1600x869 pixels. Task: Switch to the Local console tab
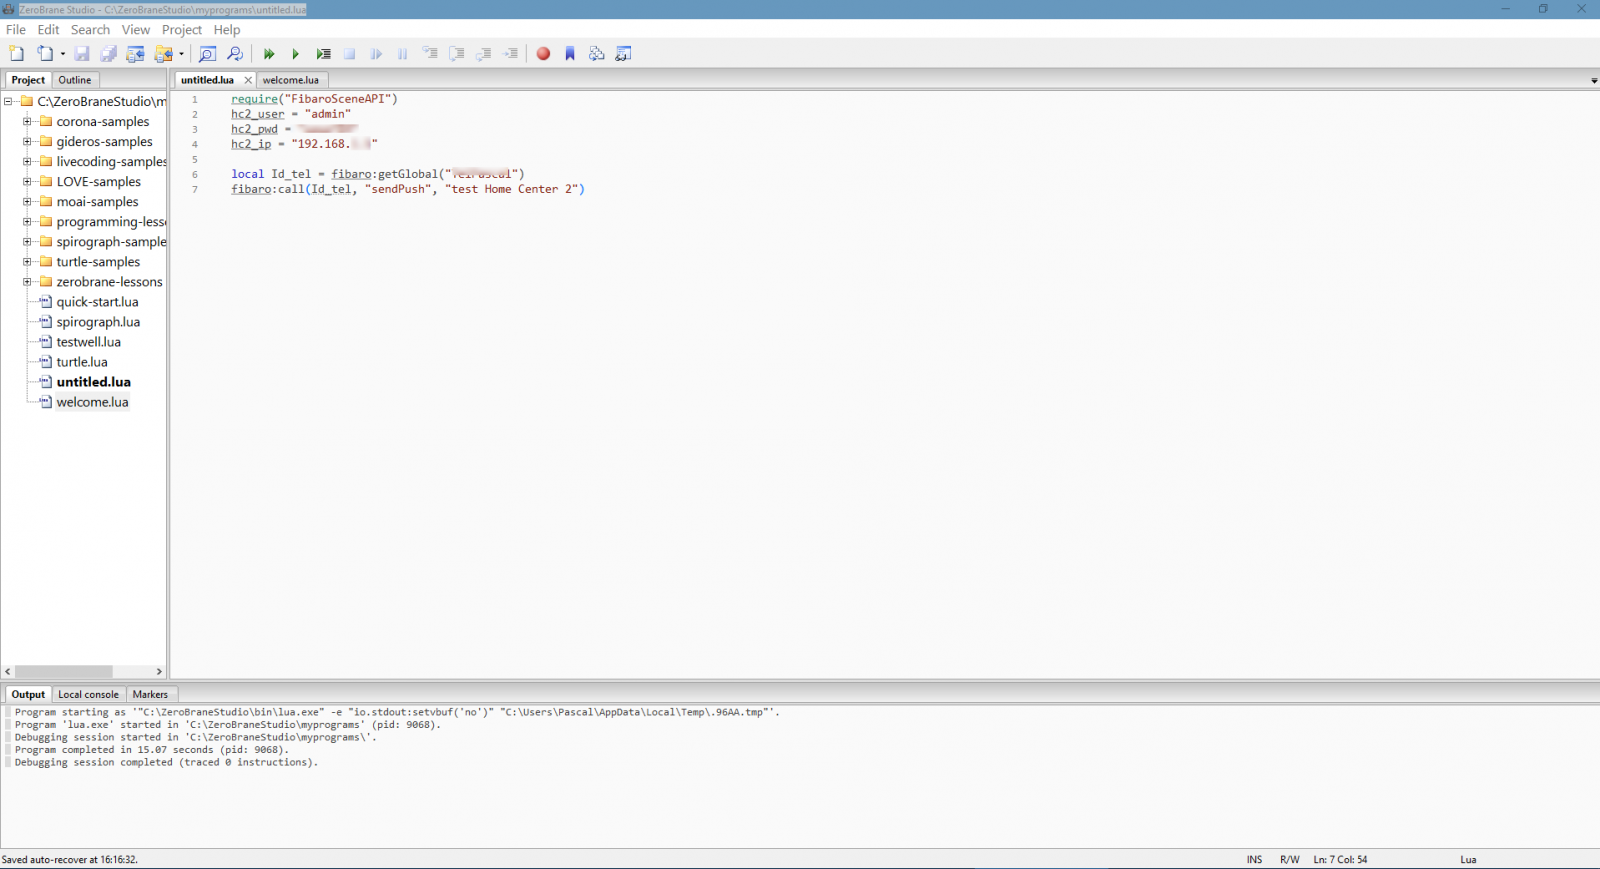[88, 694]
